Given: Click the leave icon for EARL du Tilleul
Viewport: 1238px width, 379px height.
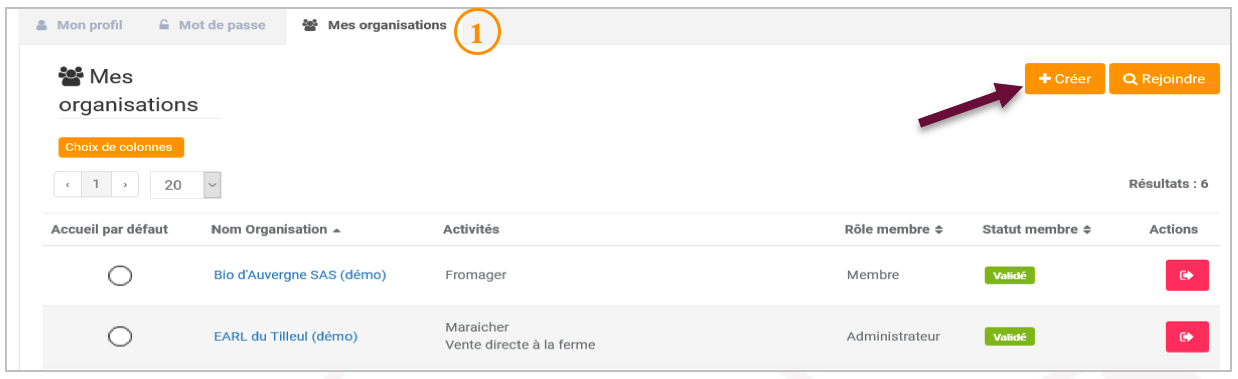Looking at the screenshot, I should [1187, 337].
